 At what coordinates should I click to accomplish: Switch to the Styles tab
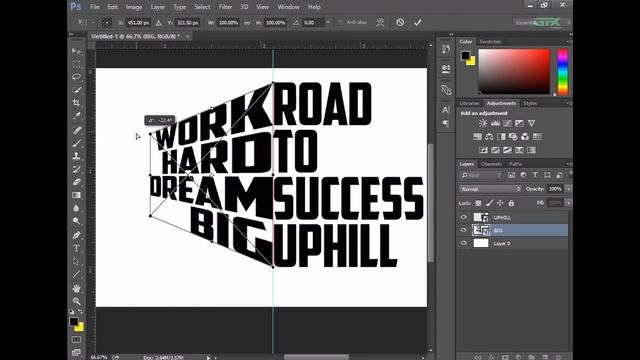pyautogui.click(x=530, y=103)
